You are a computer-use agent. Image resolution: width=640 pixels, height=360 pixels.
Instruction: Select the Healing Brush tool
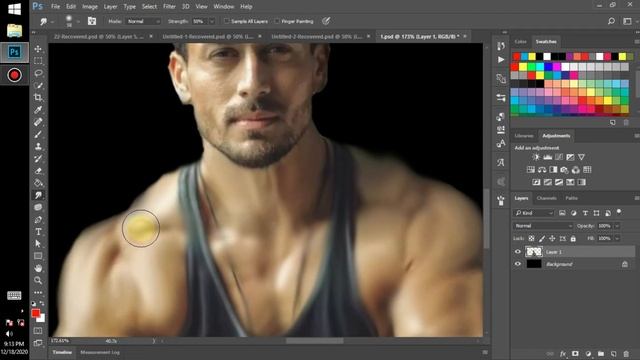coord(38,122)
